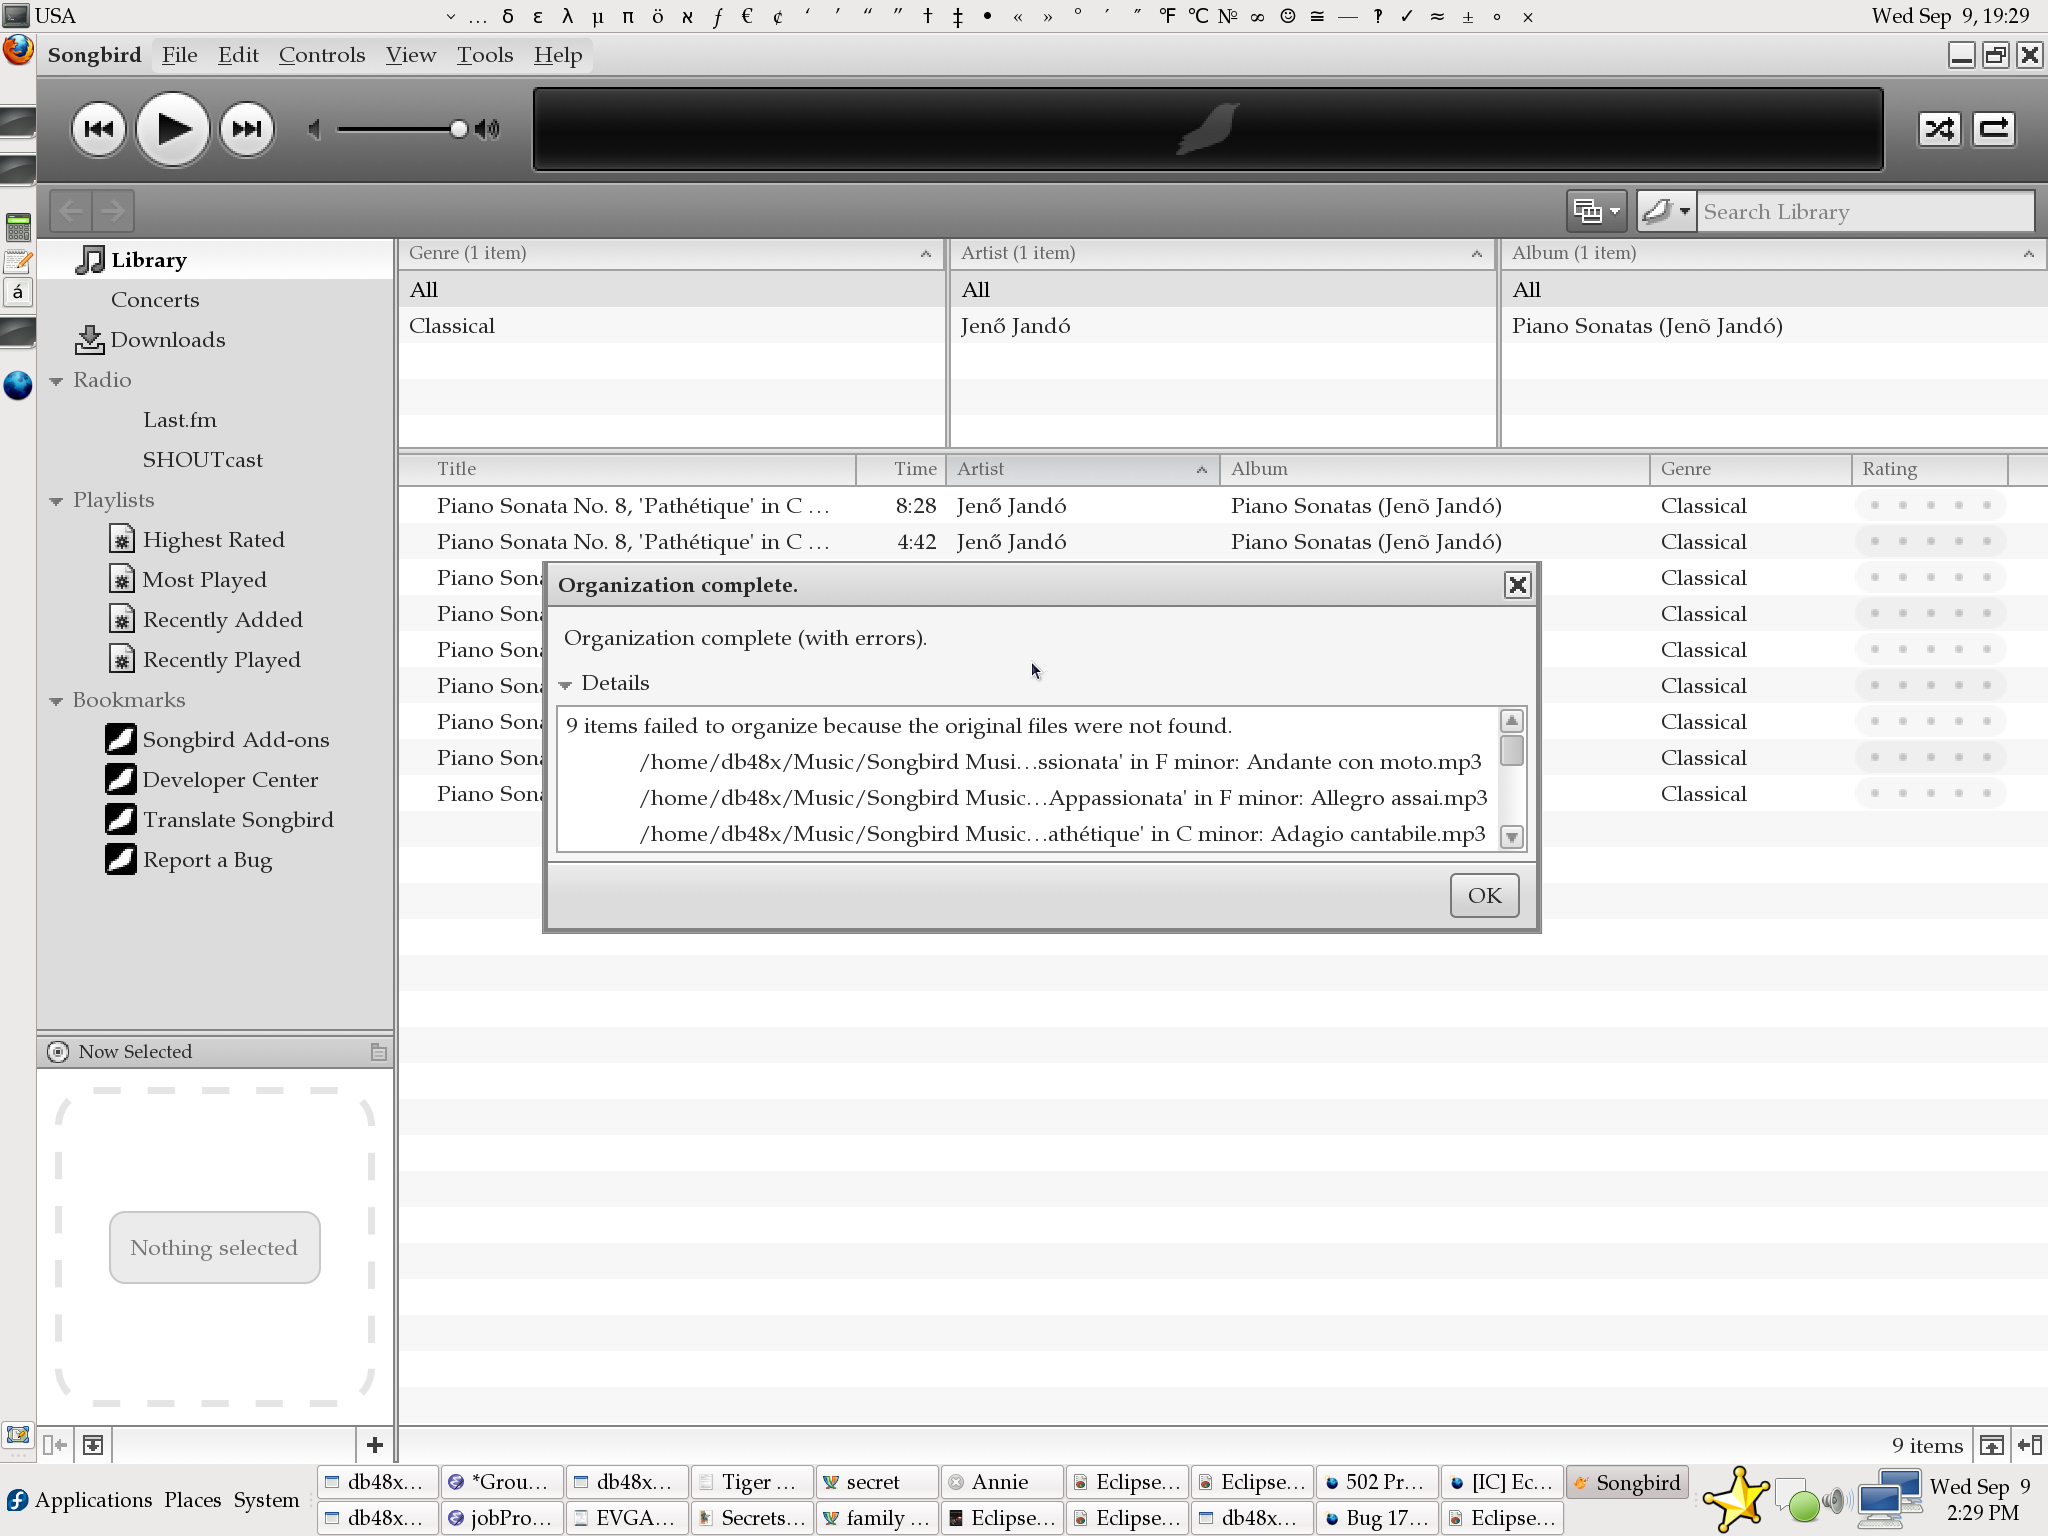Sort the Genre filter pane header
Screen dimensions: 2048x1536
click(x=671, y=253)
